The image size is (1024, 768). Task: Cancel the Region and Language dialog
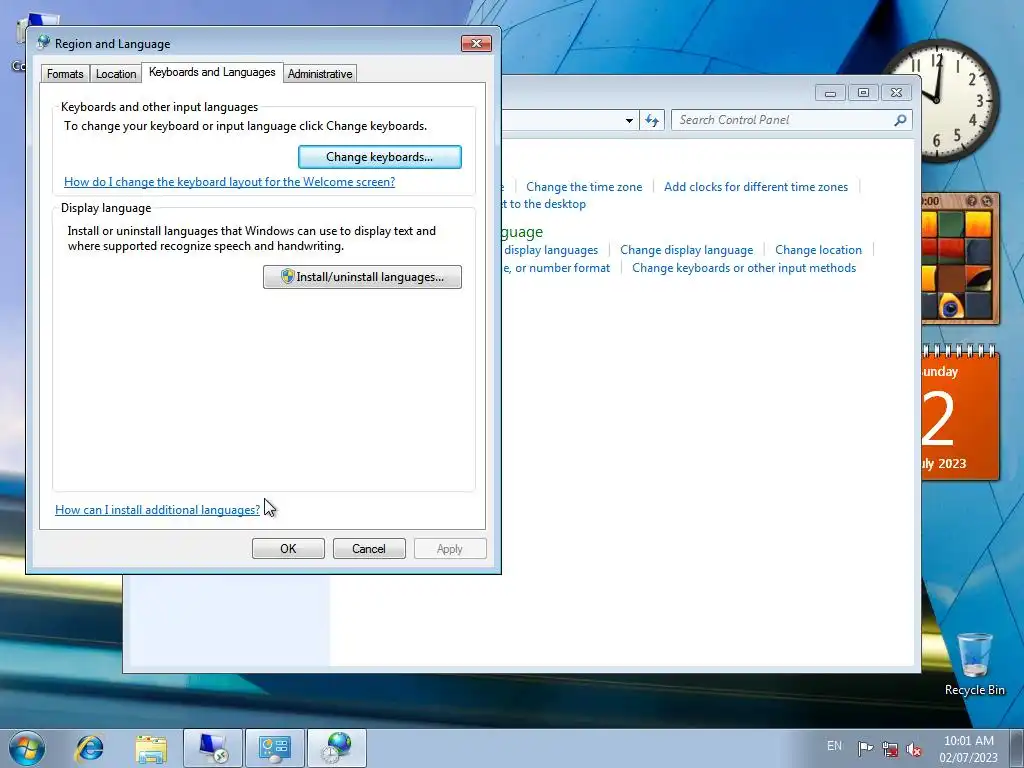pos(369,549)
